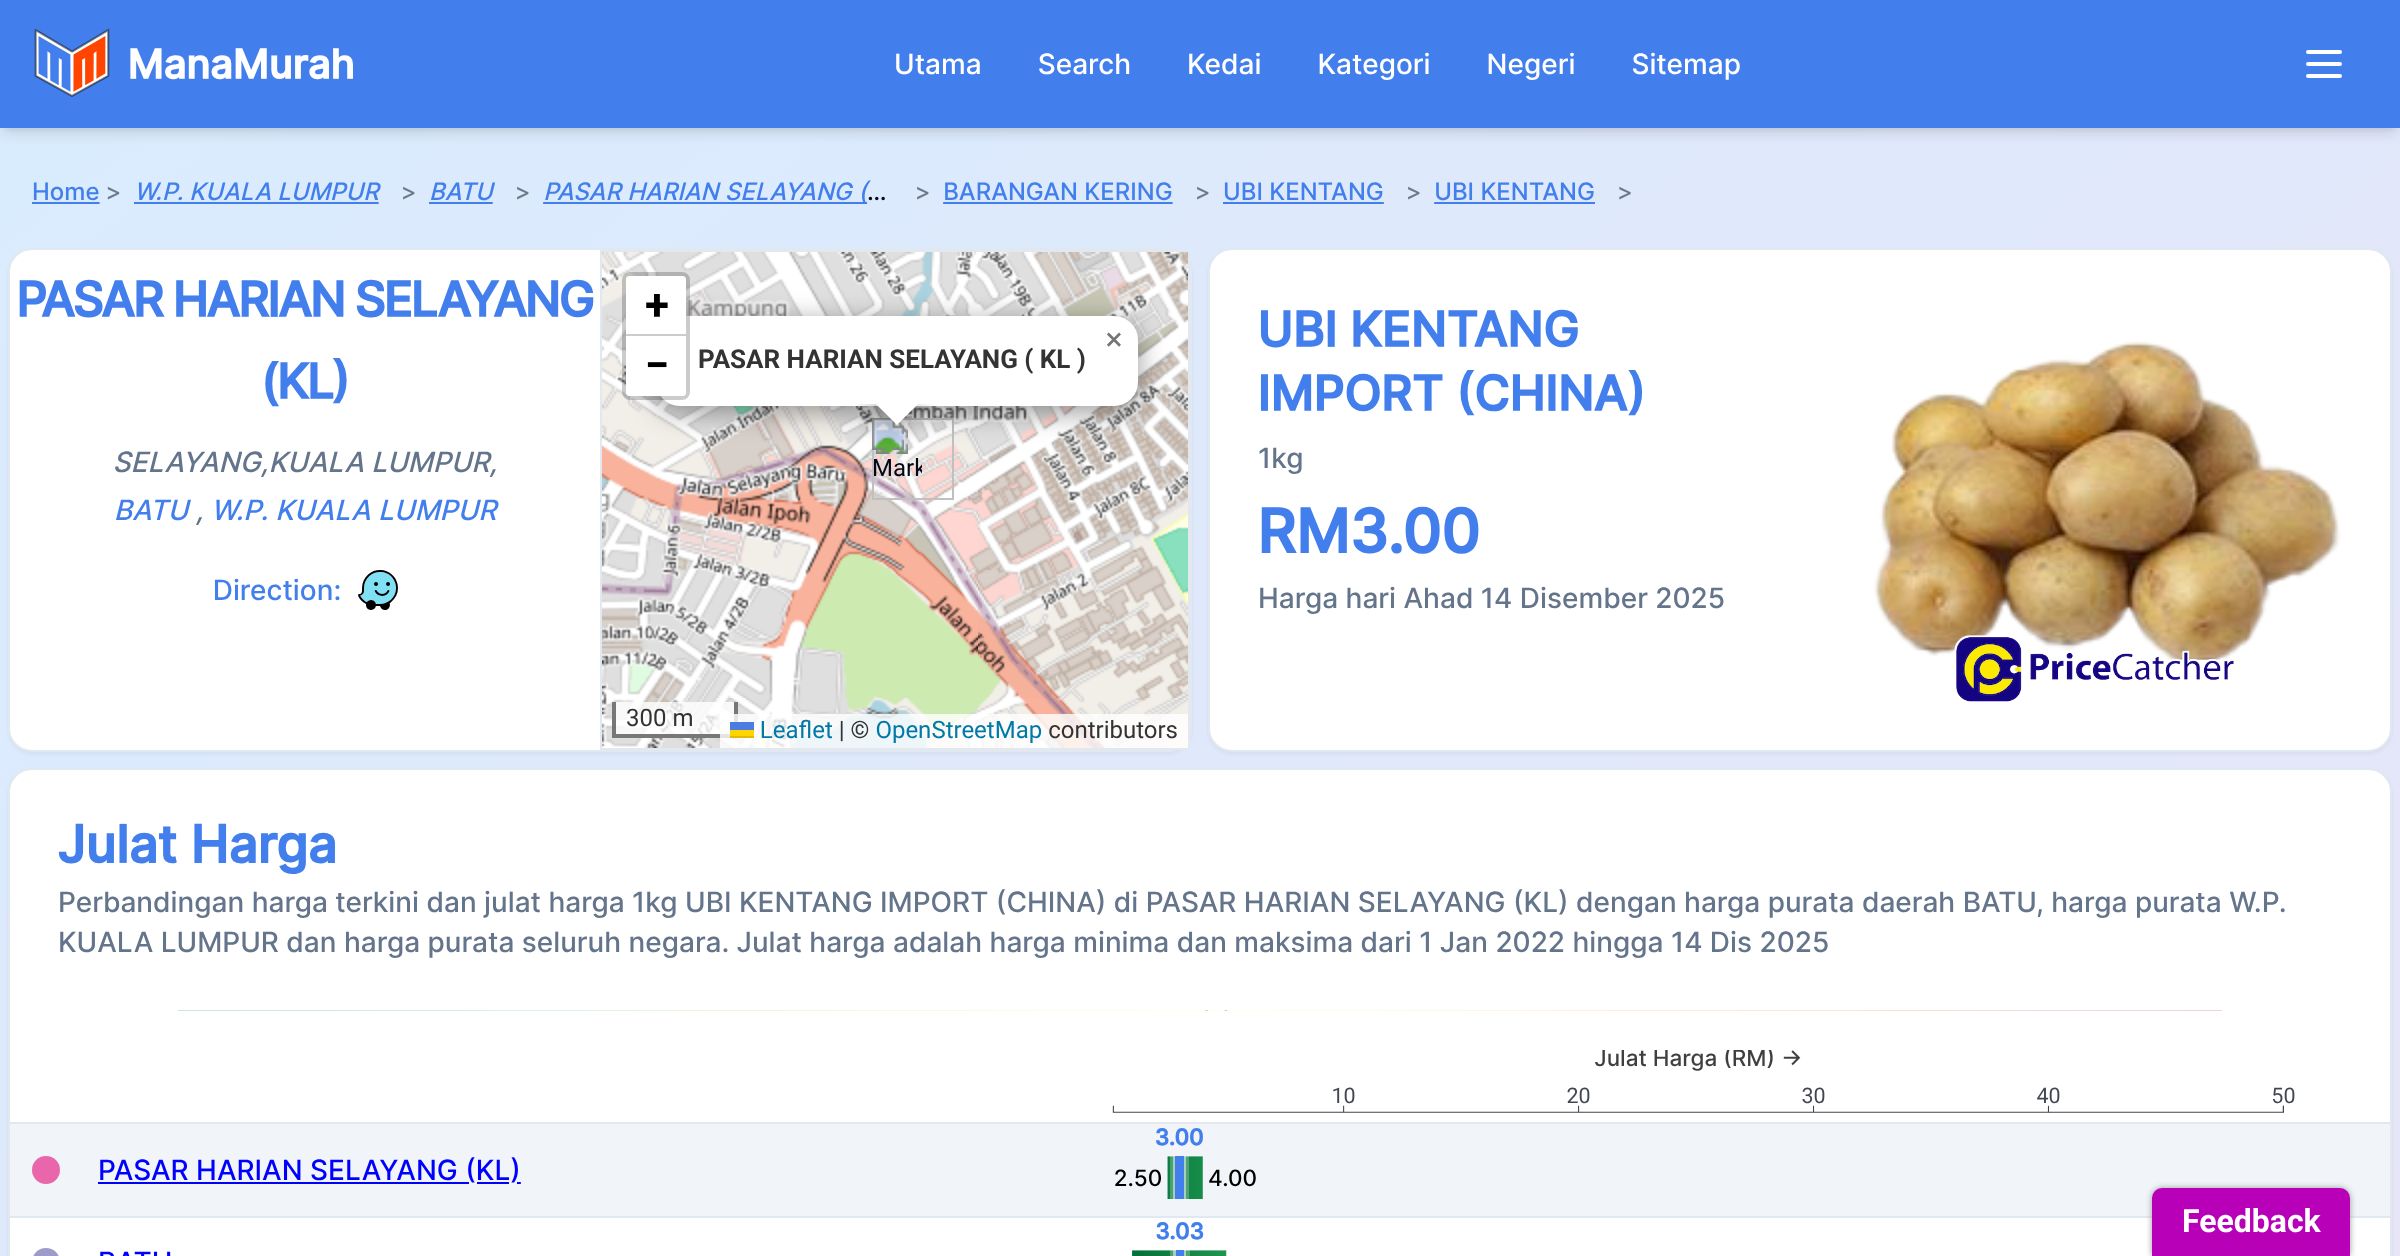2400x1256 pixels.
Task: Click the PriceCatcher logo
Action: click(2094, 668)
